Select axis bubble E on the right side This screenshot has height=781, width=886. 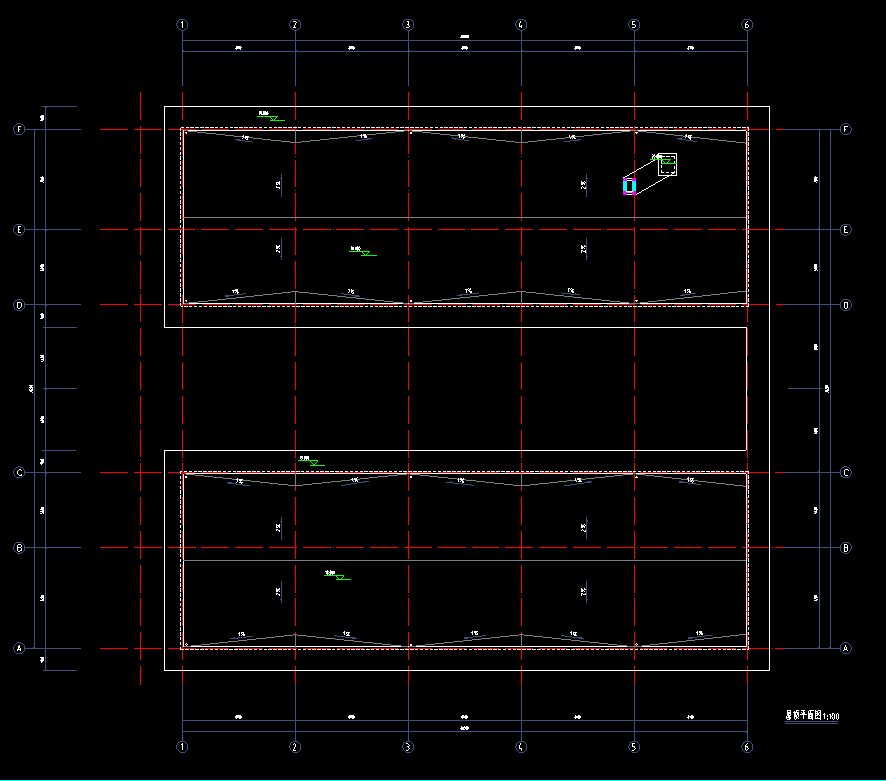[x=847, y=230]
